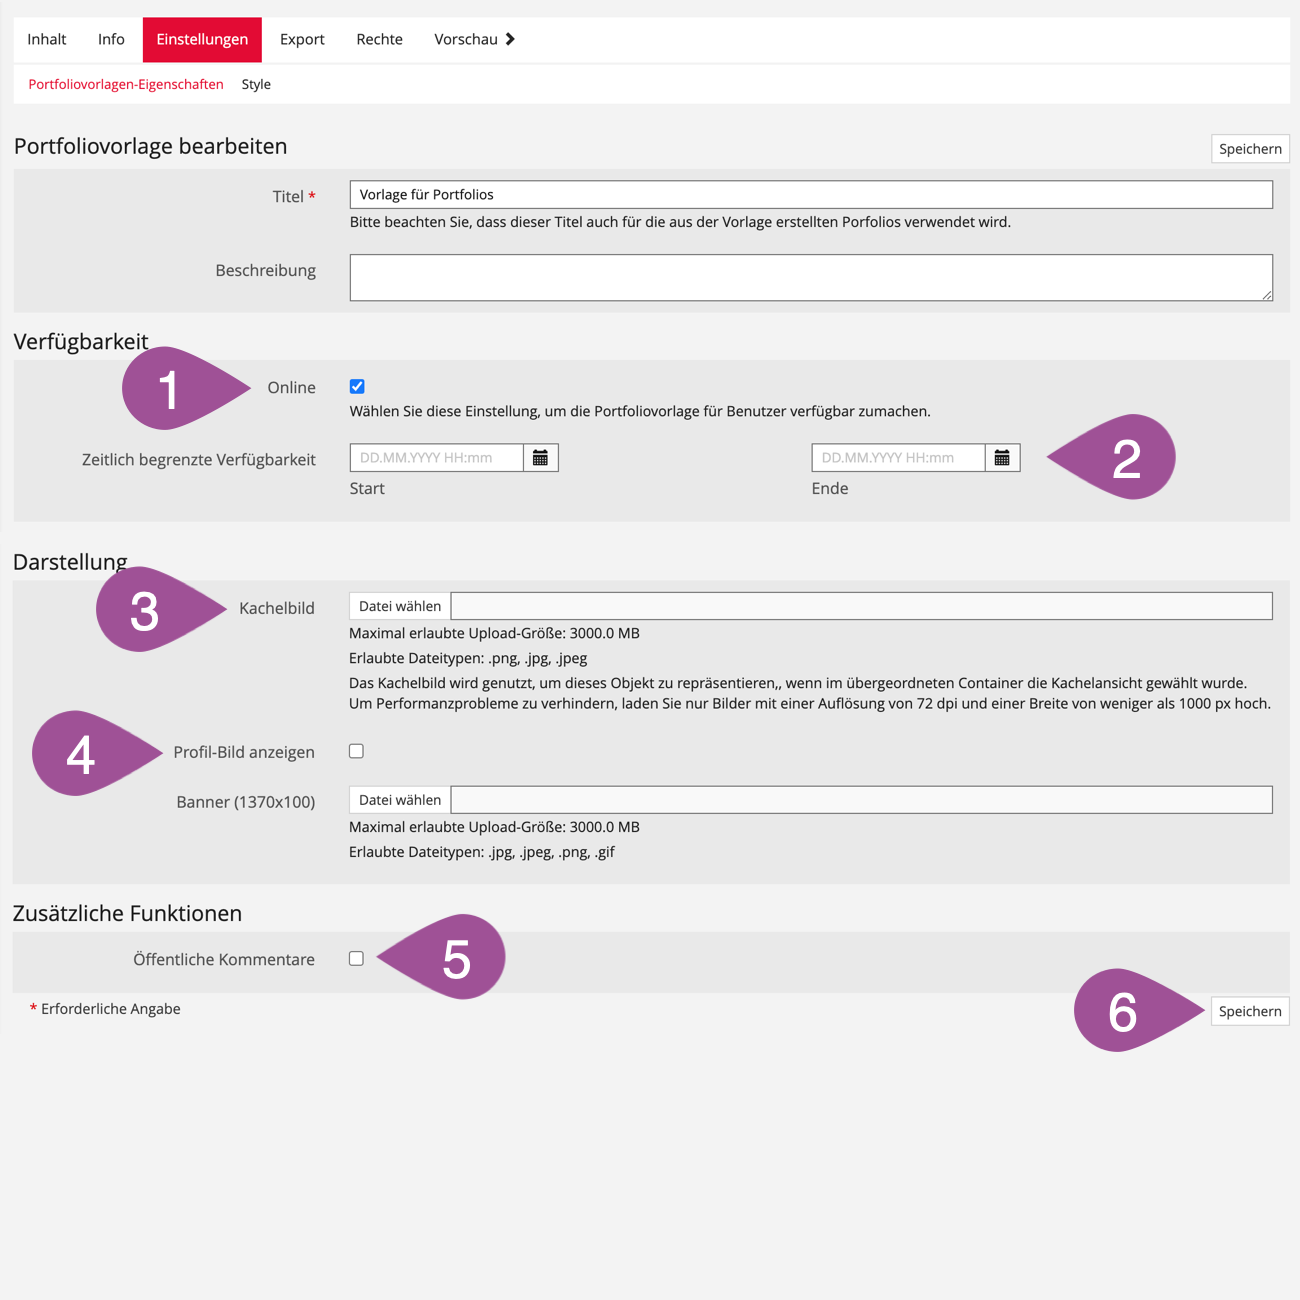1300x1300 pixels.
Task: Switch to the Inhalt tab
Action: pyautogui.click(x=47, y=39)
